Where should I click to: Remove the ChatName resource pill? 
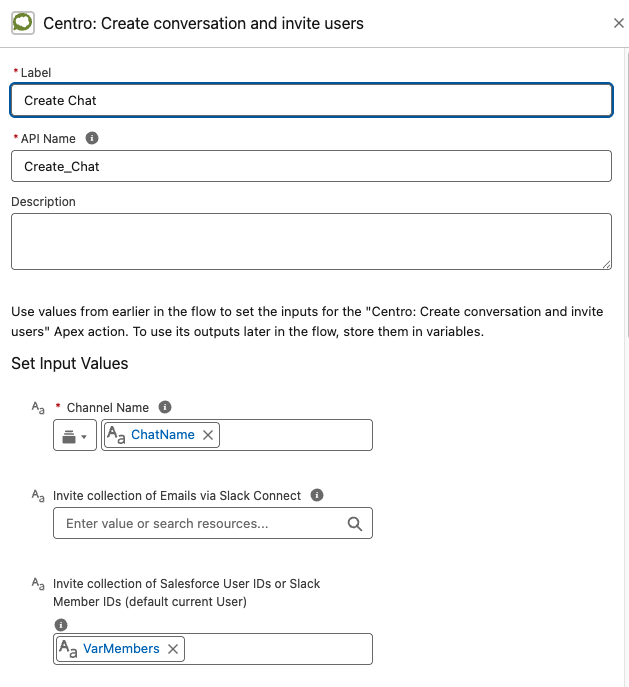[208, 435]
